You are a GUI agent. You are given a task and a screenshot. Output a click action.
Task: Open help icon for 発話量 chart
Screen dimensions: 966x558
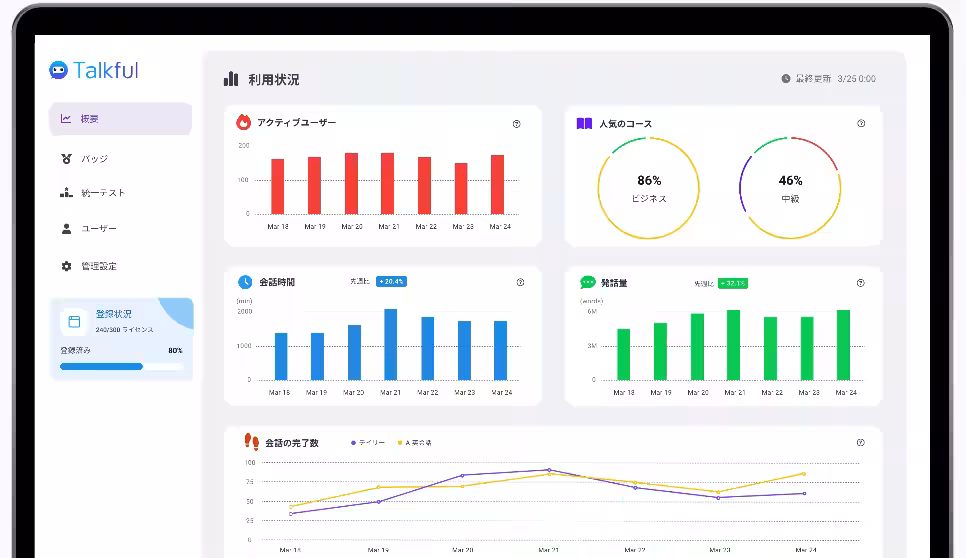click(x=861, y=283)
